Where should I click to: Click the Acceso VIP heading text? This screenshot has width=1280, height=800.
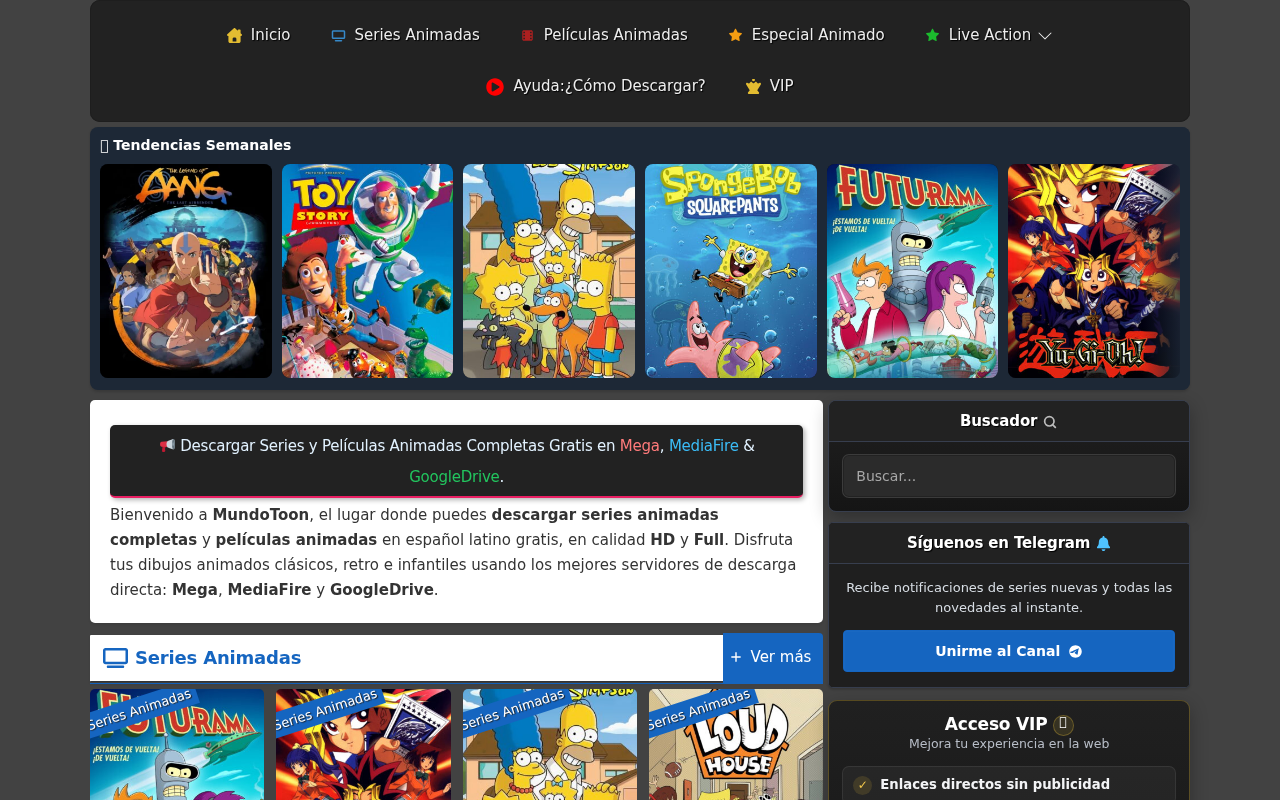[x=996, y=724]
